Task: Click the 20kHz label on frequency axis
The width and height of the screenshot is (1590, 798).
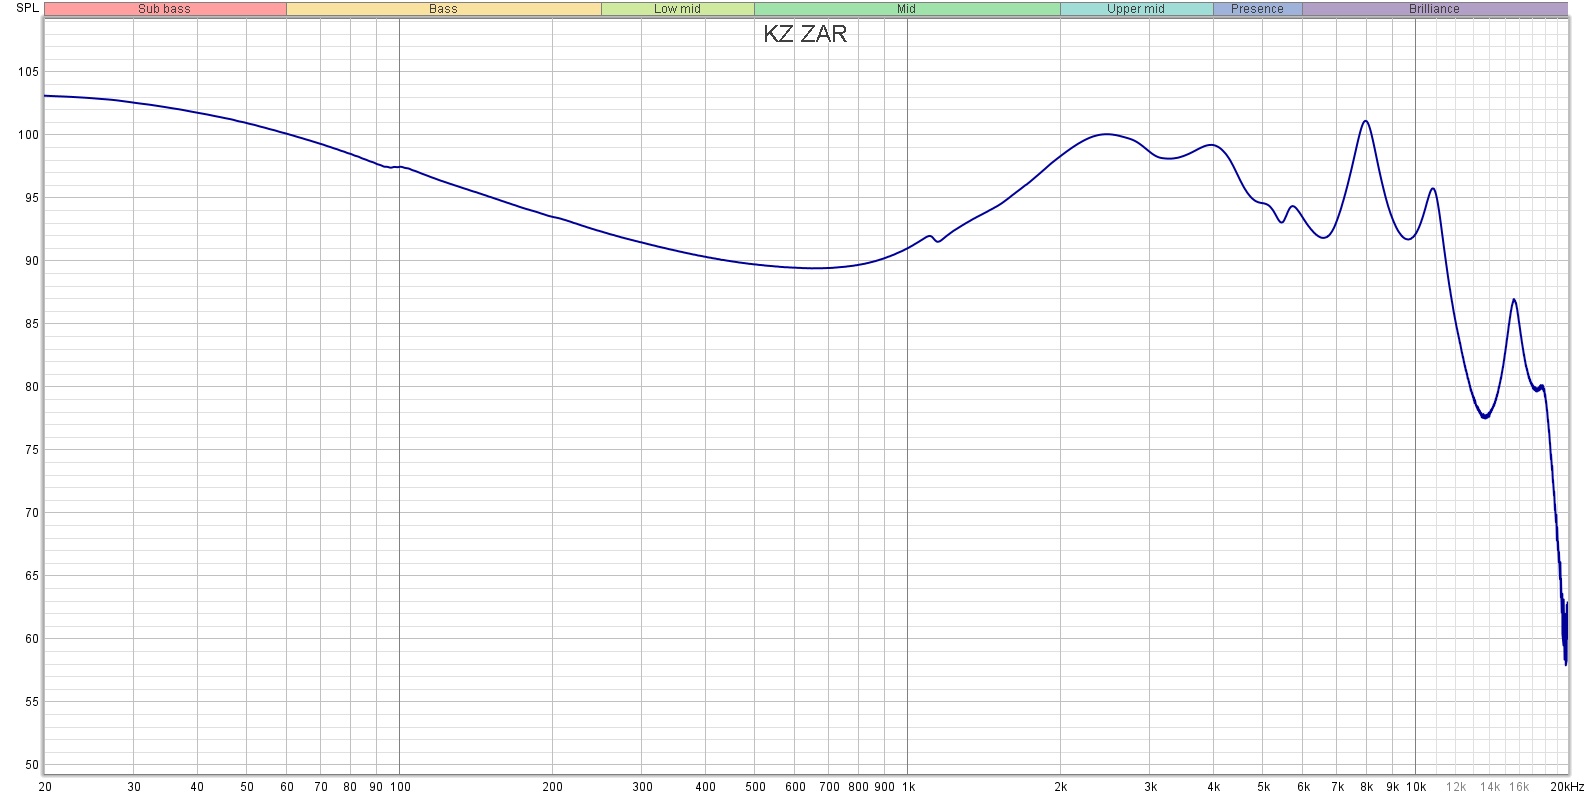Action: [x=1566, y=787]
